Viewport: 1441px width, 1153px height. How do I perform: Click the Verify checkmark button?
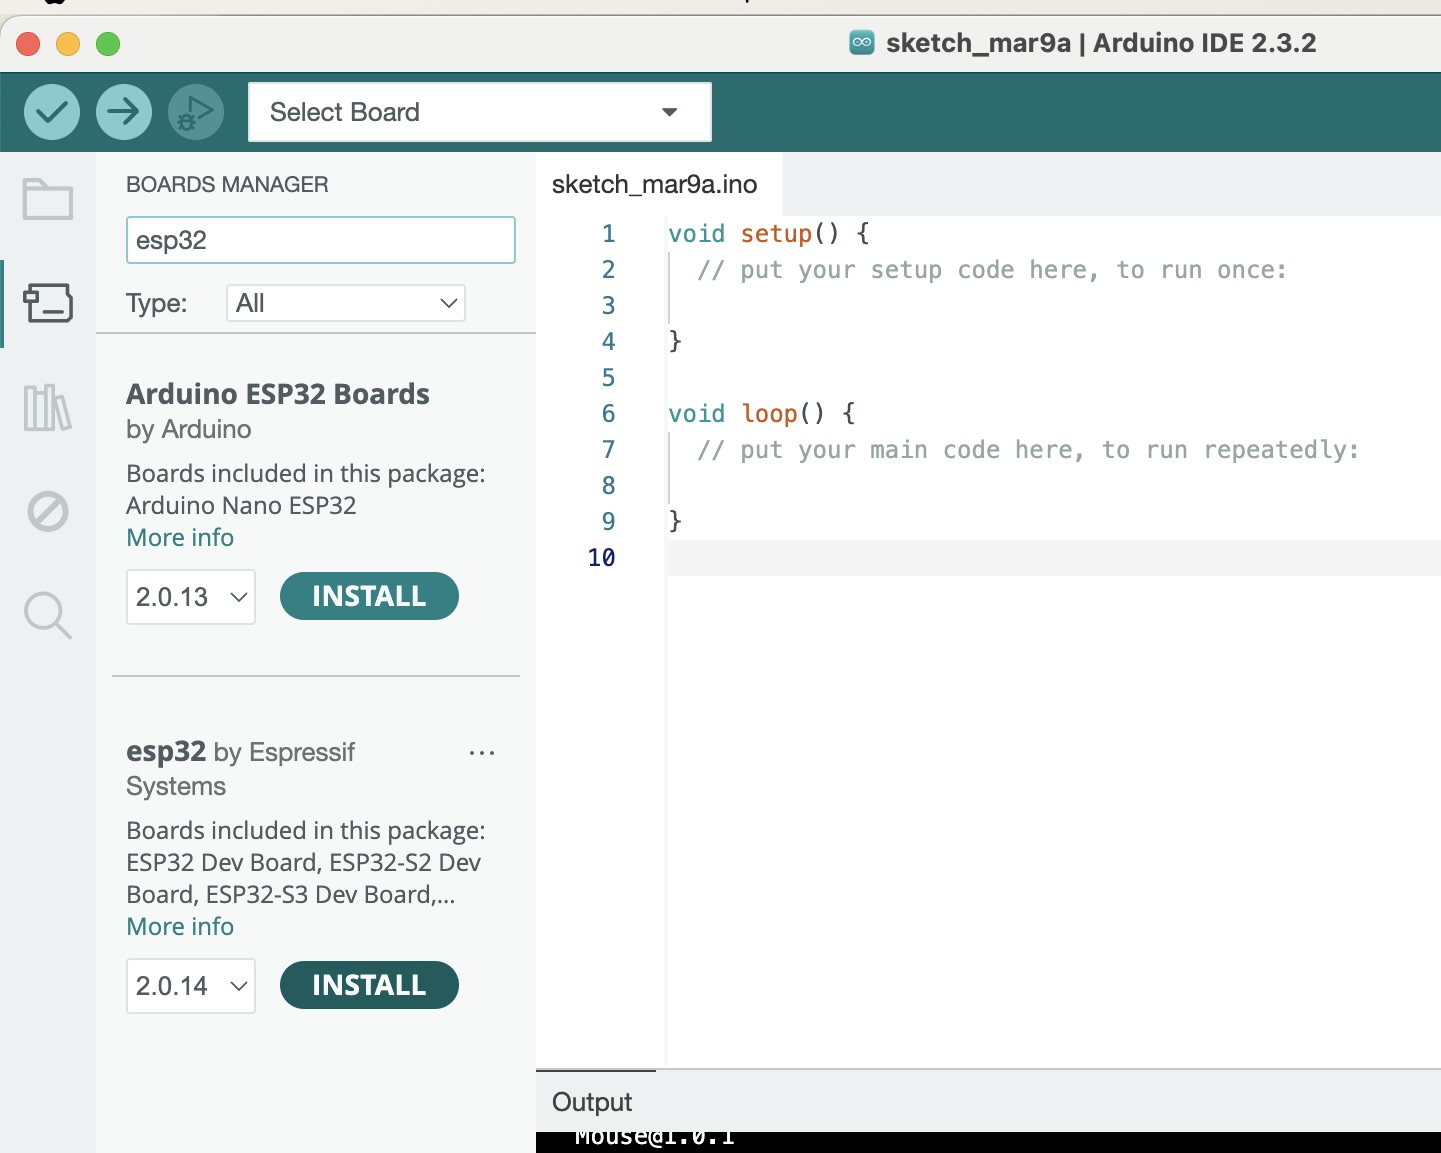[52, 112]
